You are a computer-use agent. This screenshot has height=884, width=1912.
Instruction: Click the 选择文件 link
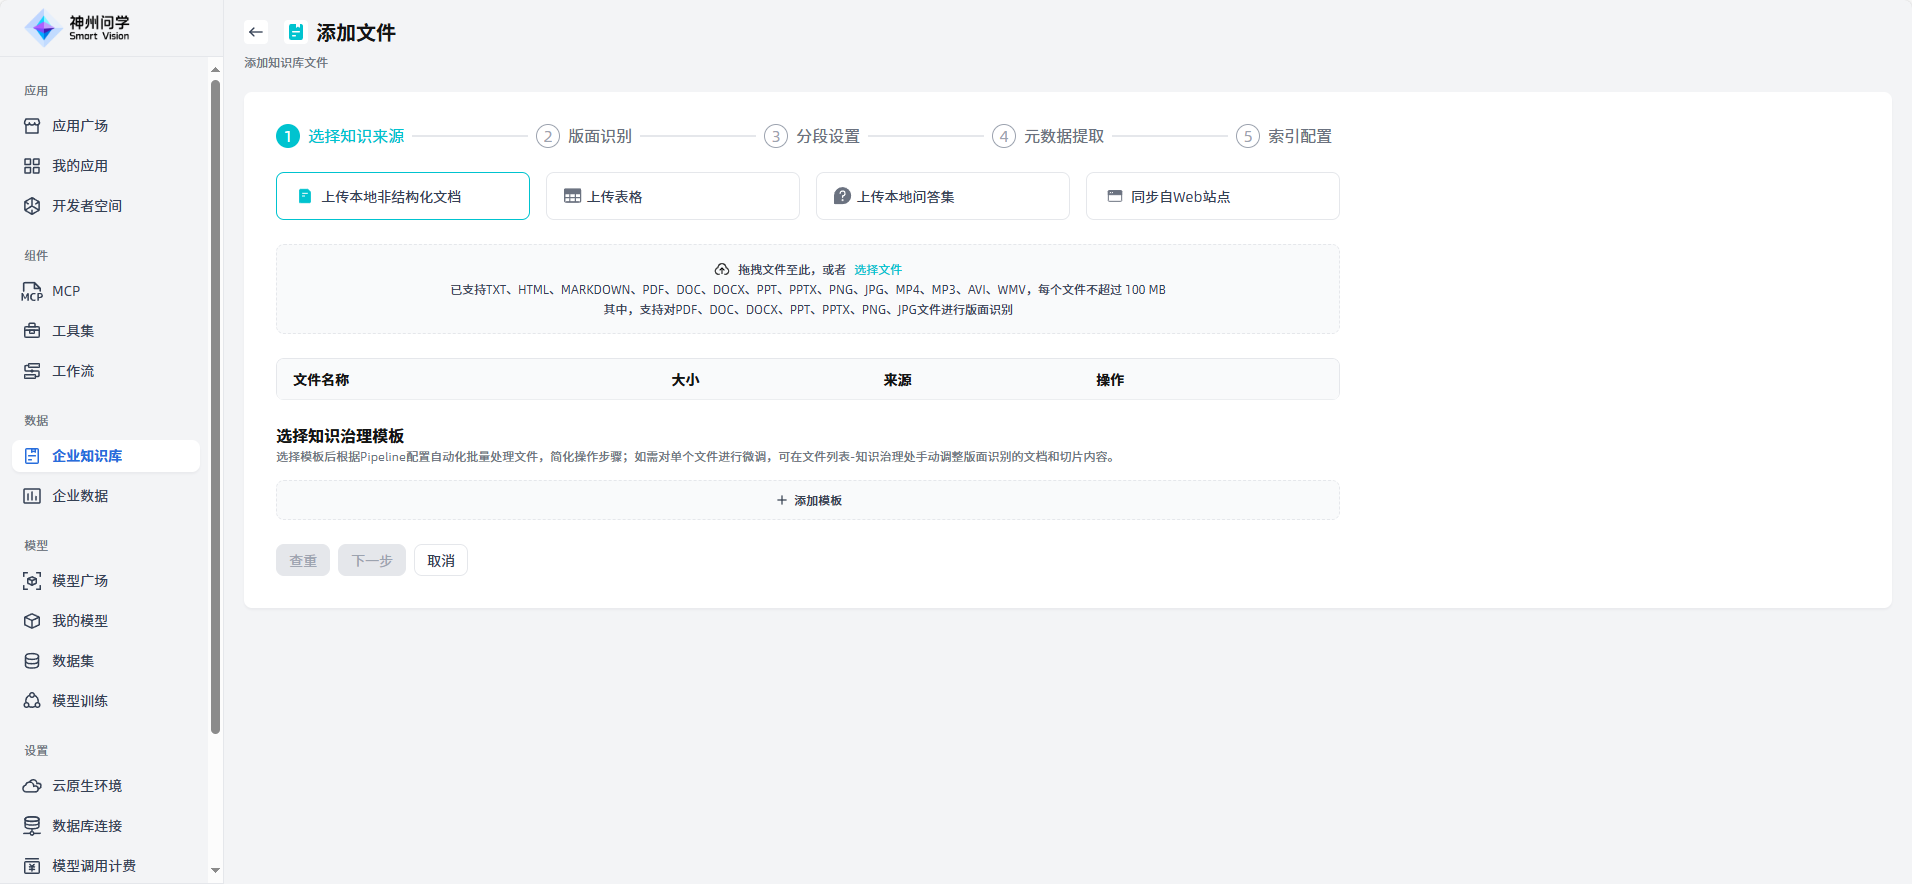(877, 270)
